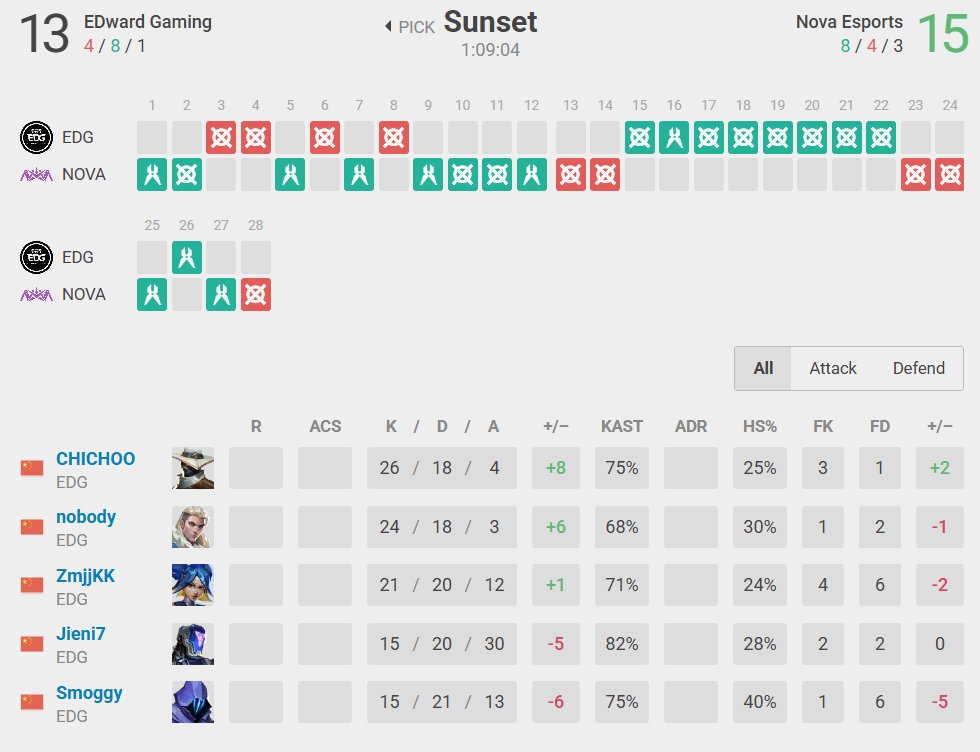Switch to the Attack stats tab
Image resolution: width=980 pixels, height=752 pixels.
832,368
